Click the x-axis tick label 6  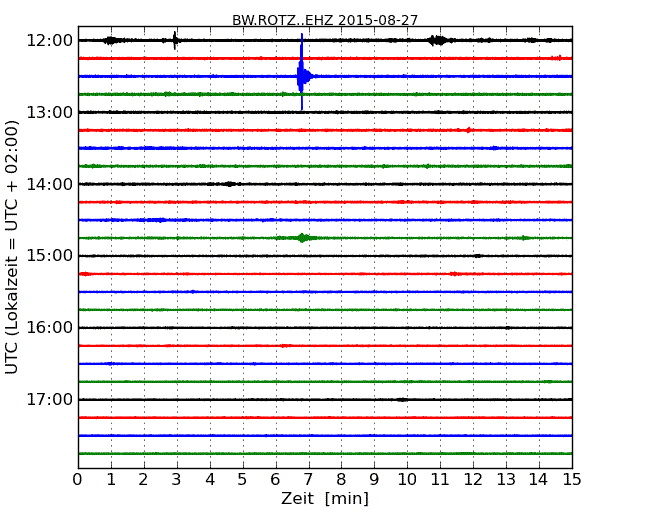coord(275,480)
